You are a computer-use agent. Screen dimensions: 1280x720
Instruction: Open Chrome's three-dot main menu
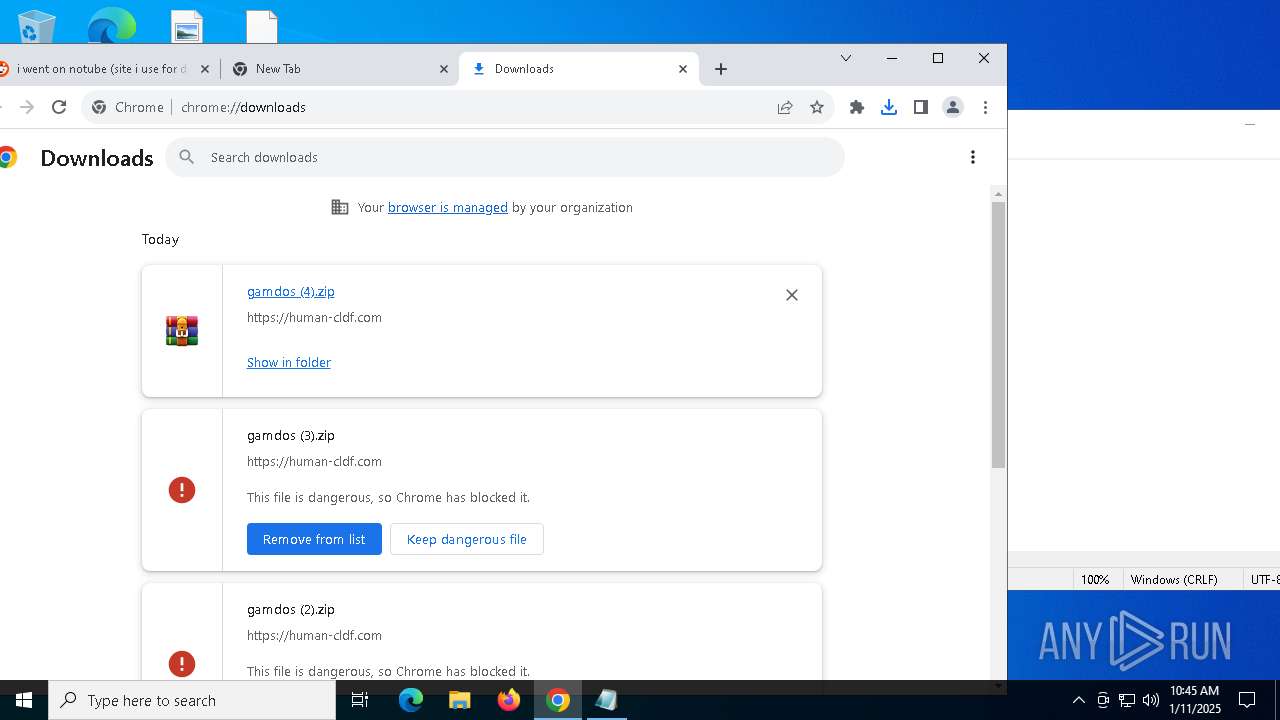tap(985, 107)
